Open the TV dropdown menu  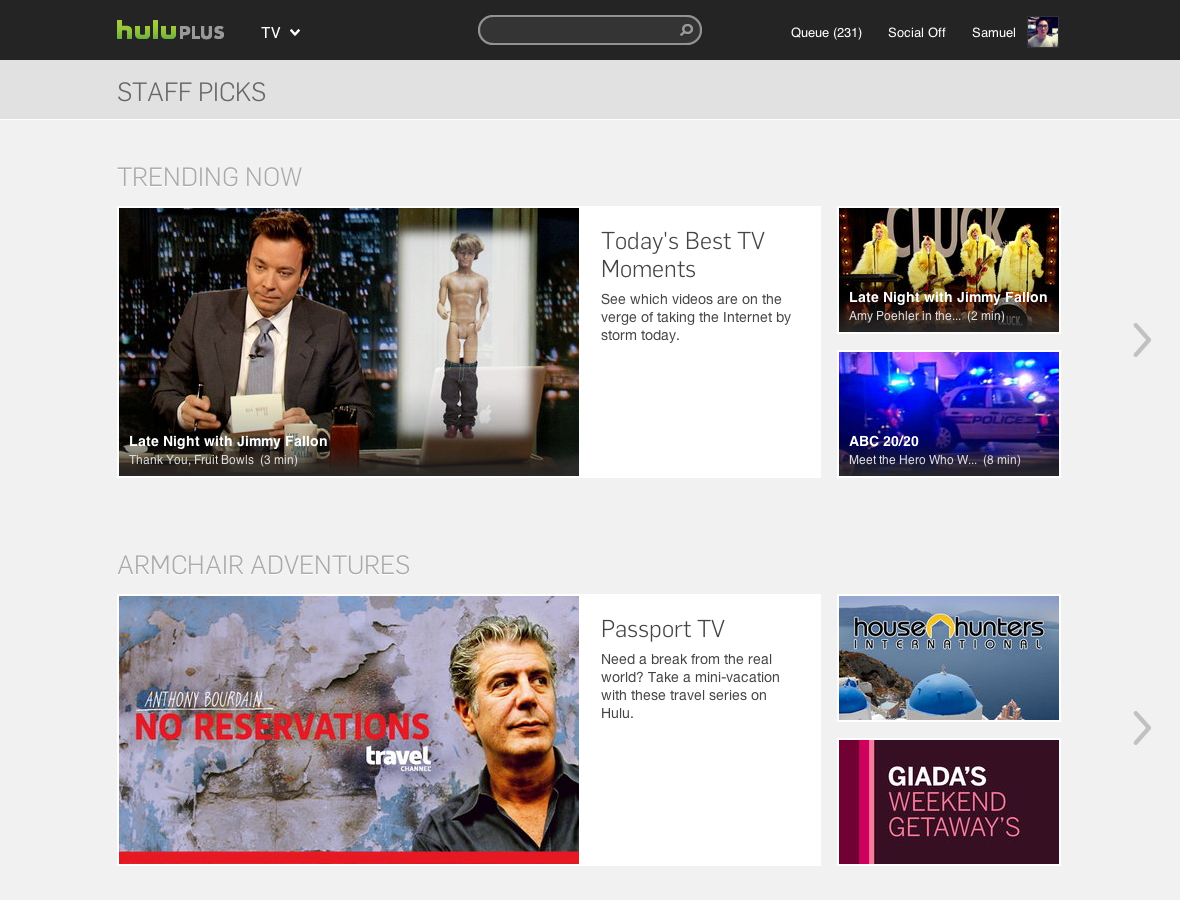click(x=281, y=32)
